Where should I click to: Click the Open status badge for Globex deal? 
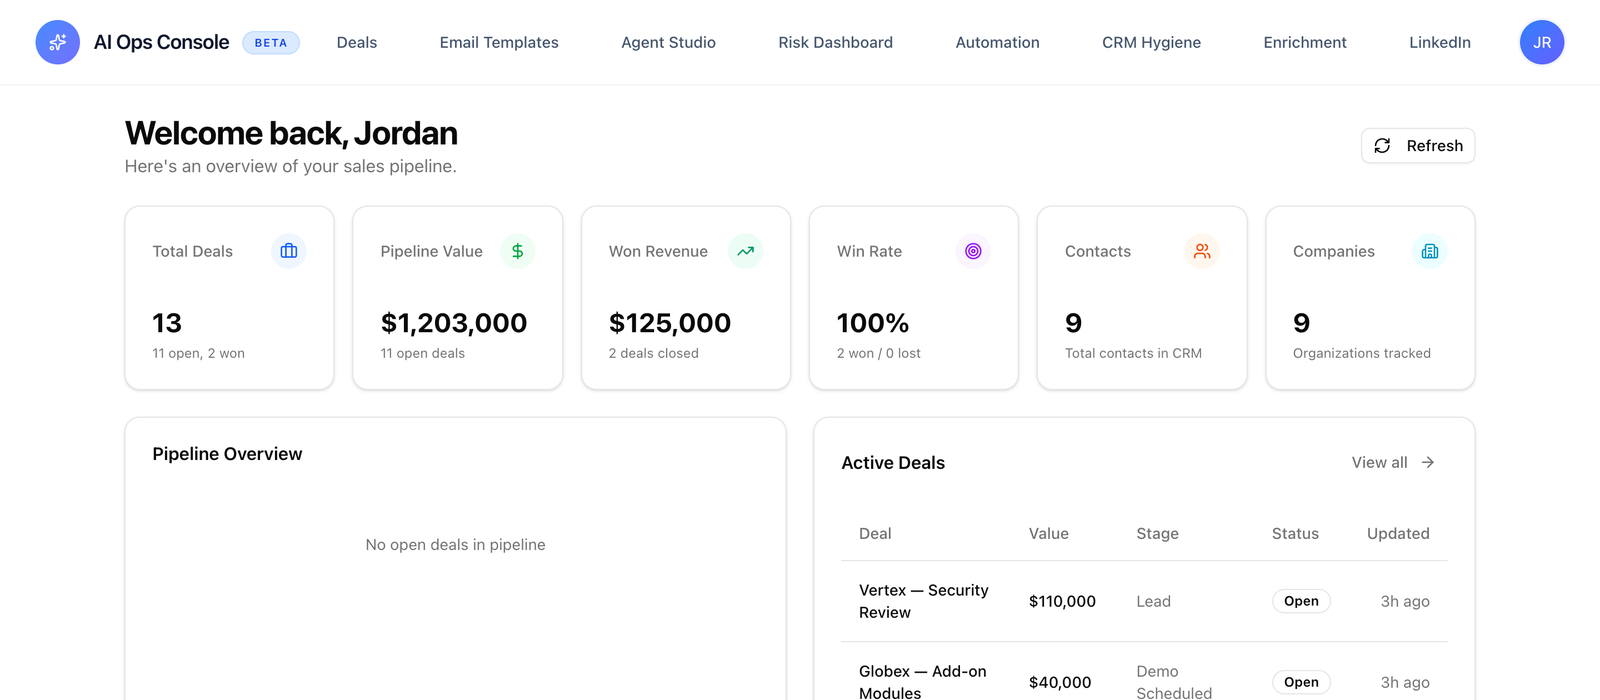(1301, 682)
